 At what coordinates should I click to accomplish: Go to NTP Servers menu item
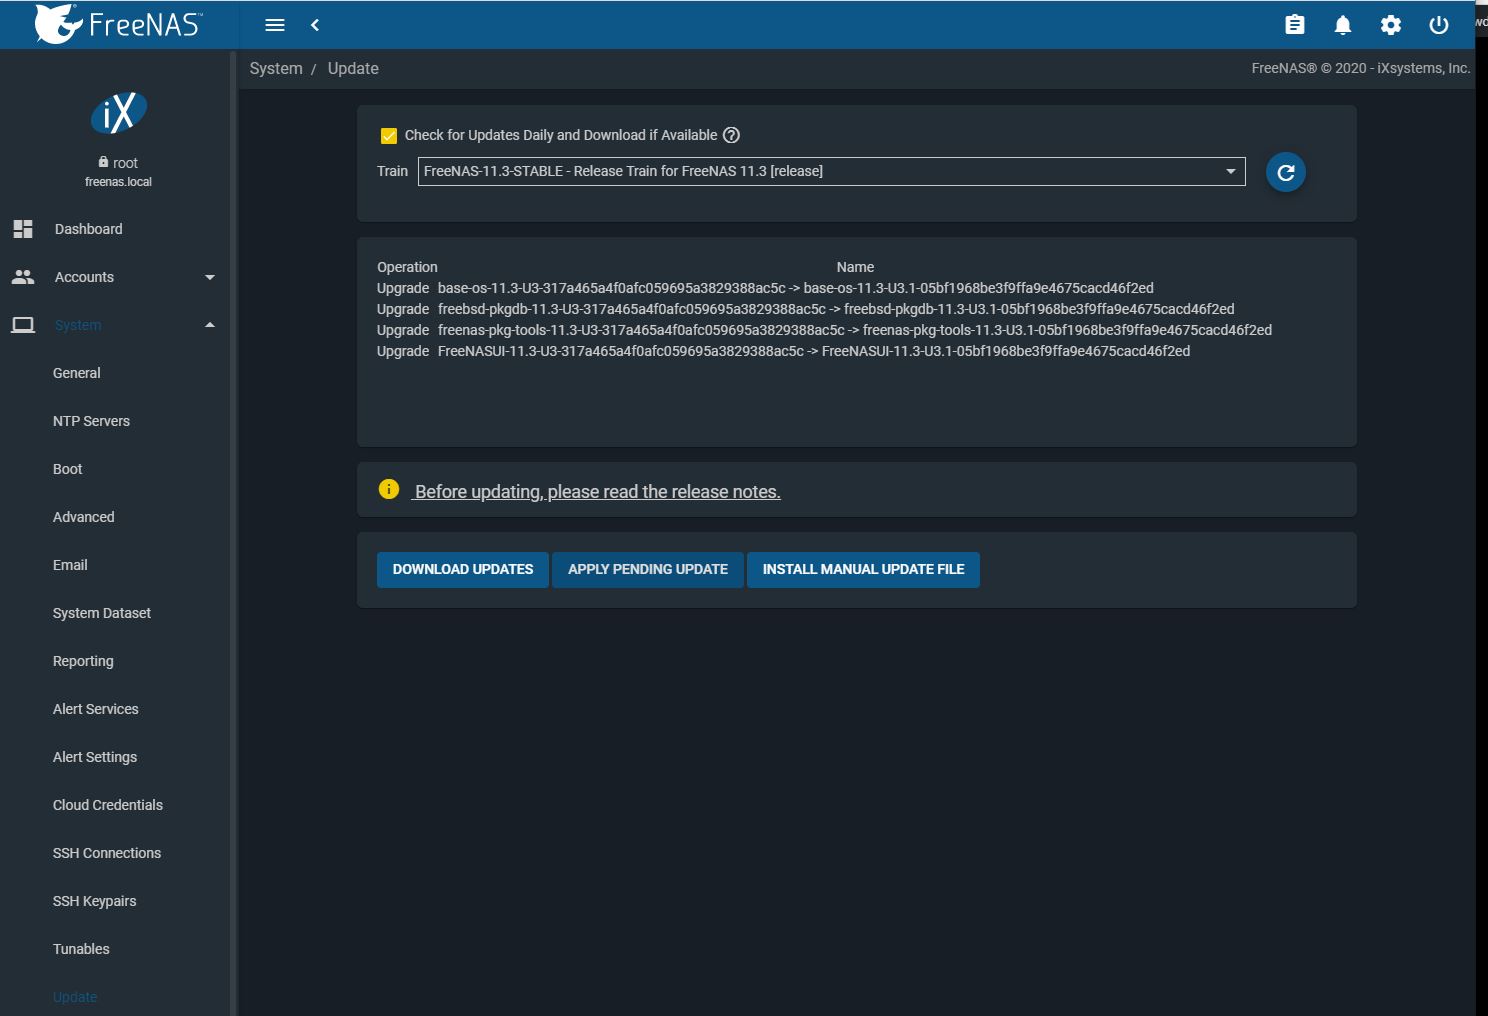91,421
